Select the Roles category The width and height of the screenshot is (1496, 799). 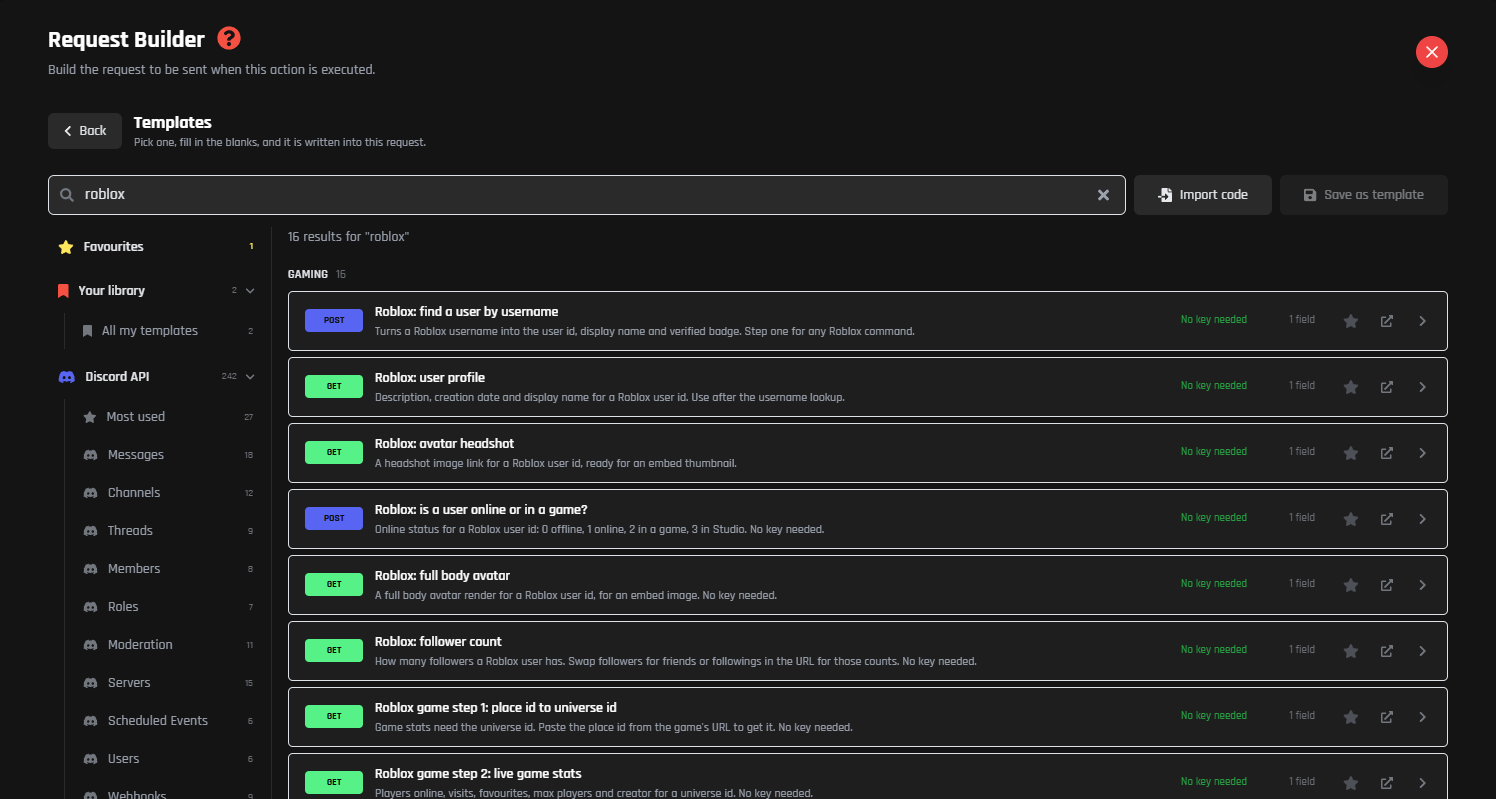click(x=168, y=607)
